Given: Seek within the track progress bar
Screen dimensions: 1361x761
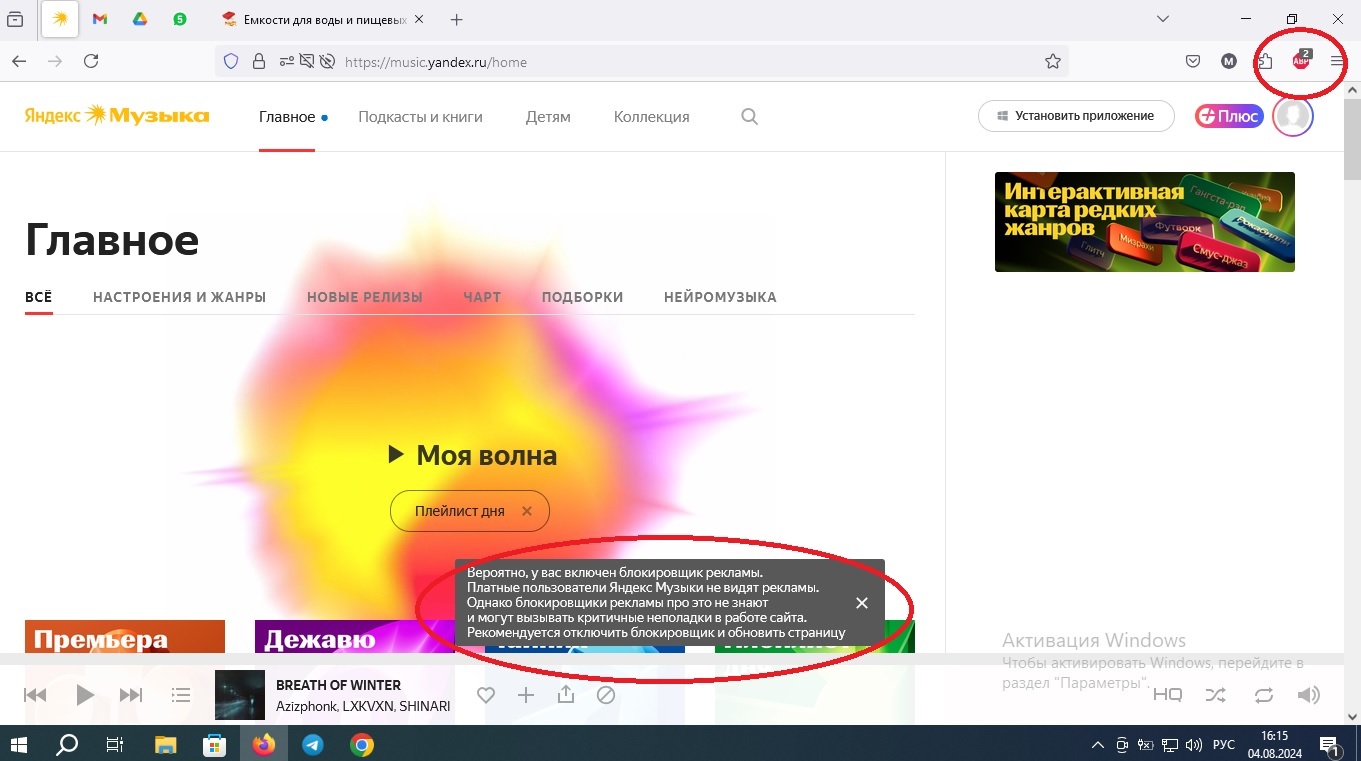Looking at the screenshot, I should [x=672, y=659].
